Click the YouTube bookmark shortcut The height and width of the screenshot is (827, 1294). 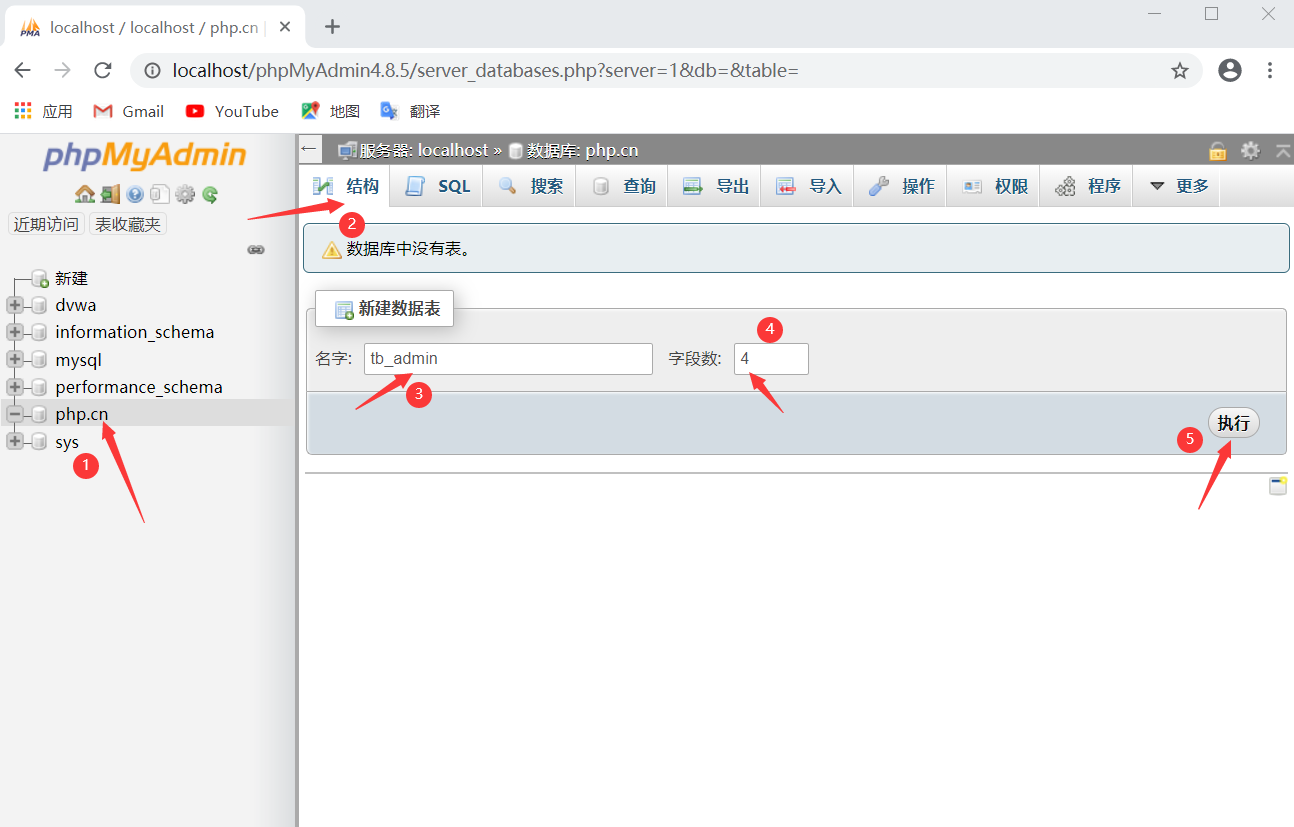tap(231, 111)
